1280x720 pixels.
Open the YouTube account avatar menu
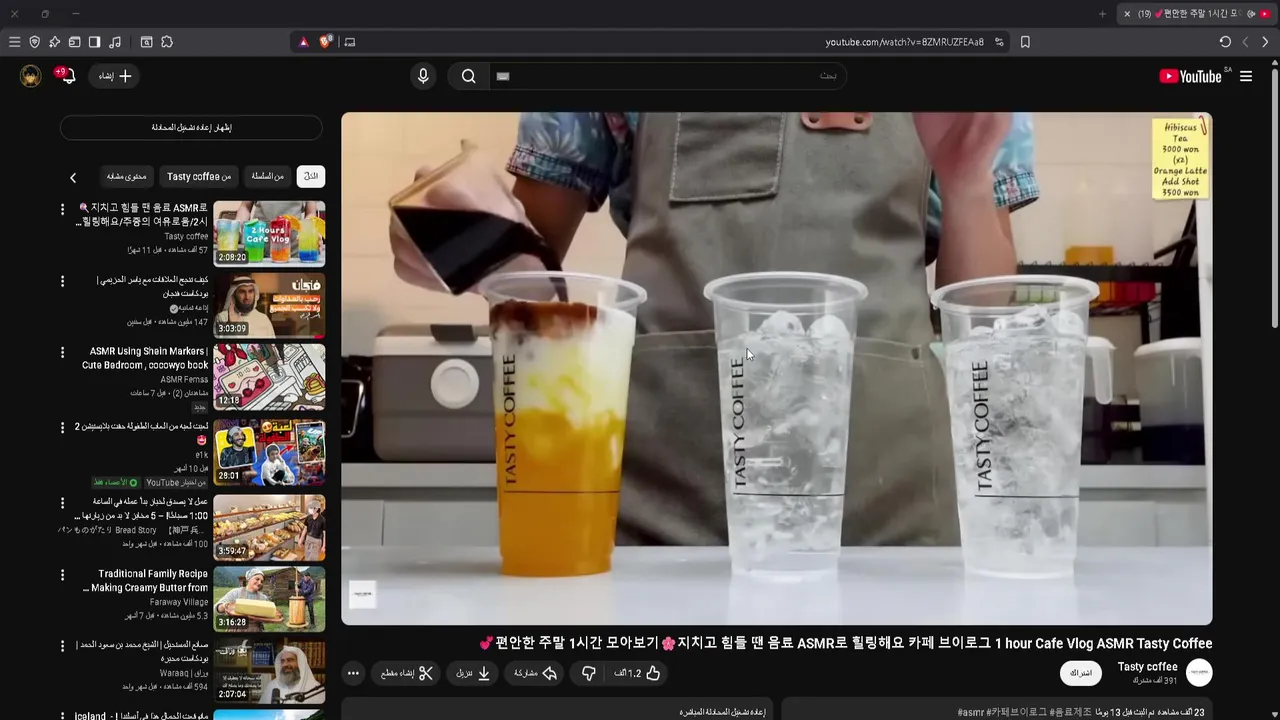[31, 76]
